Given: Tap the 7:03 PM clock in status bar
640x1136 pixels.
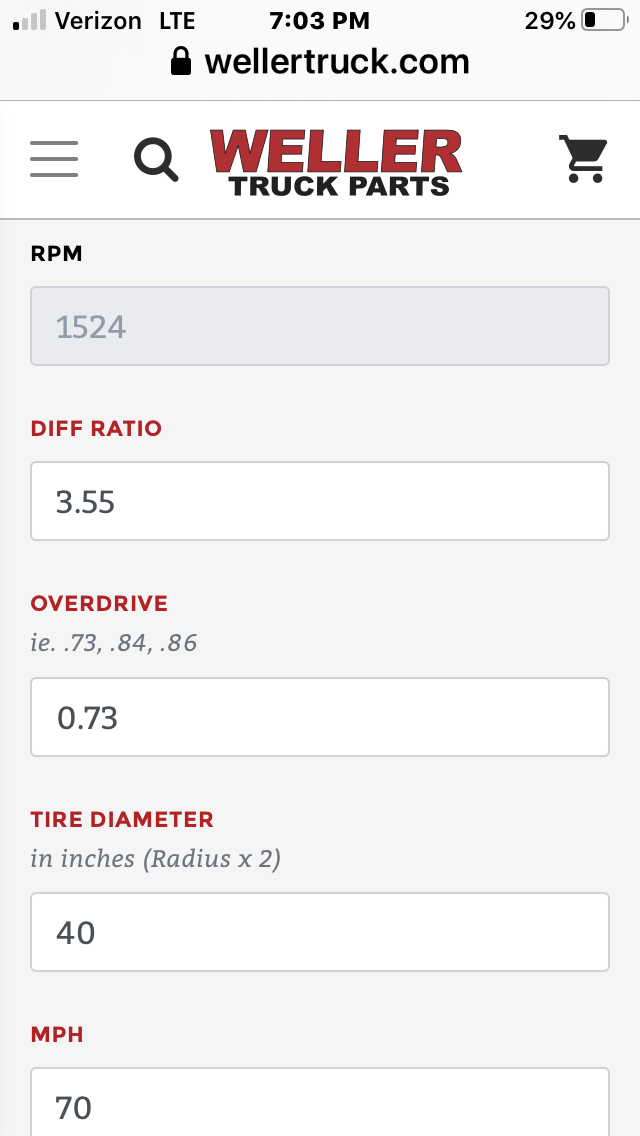Looking at the screenshot, I should click(320, 20).
